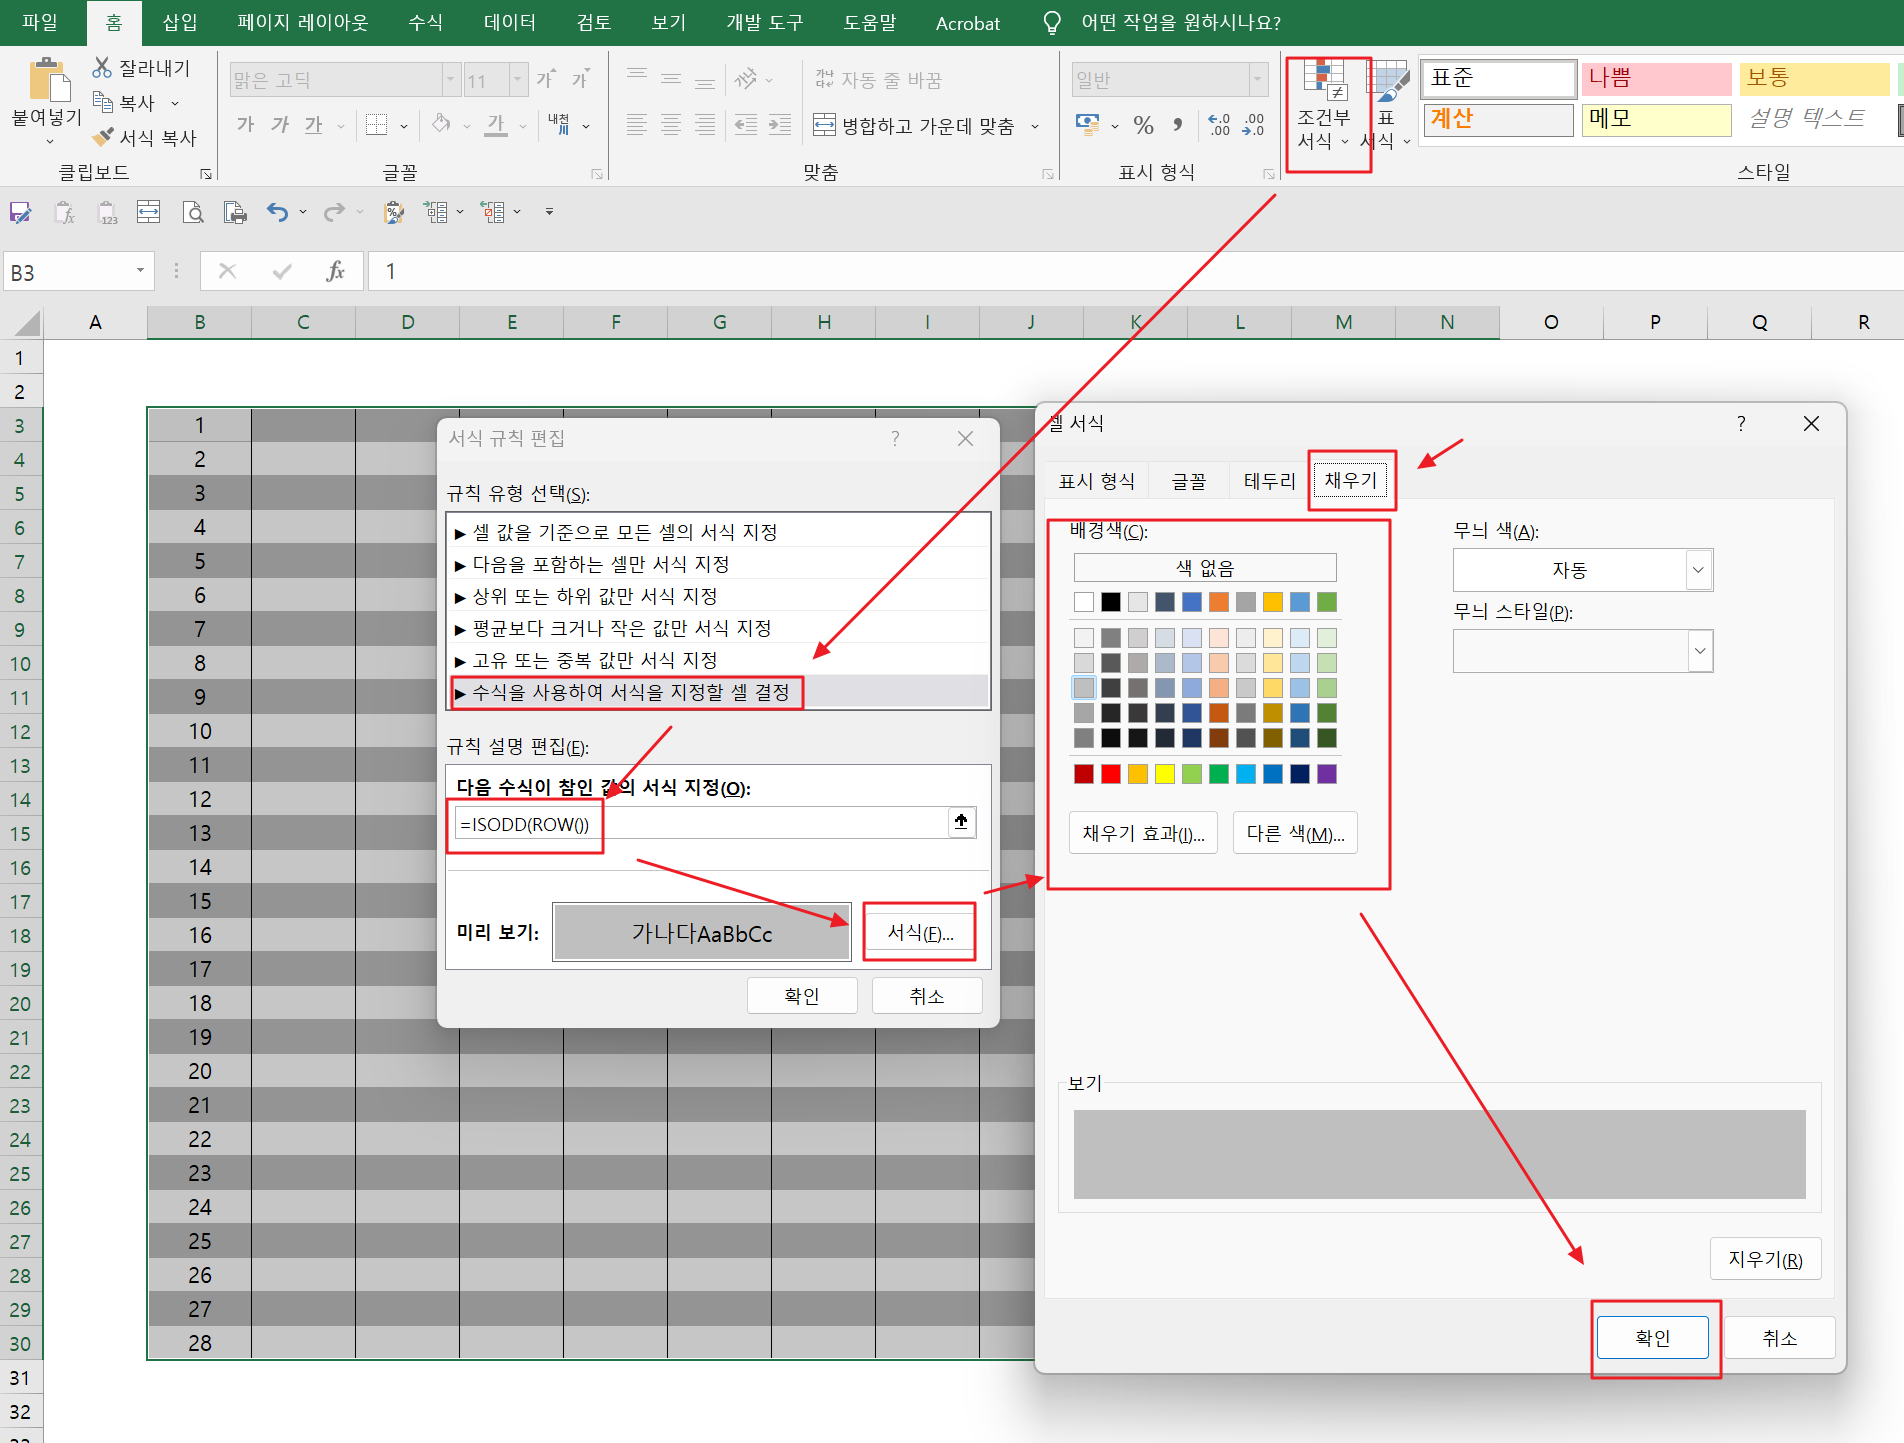Click the Fill Effects (채우기 효과) button
Image resolution: width=1904 pixels, height=1443 pixels.
pos(1144,833)
